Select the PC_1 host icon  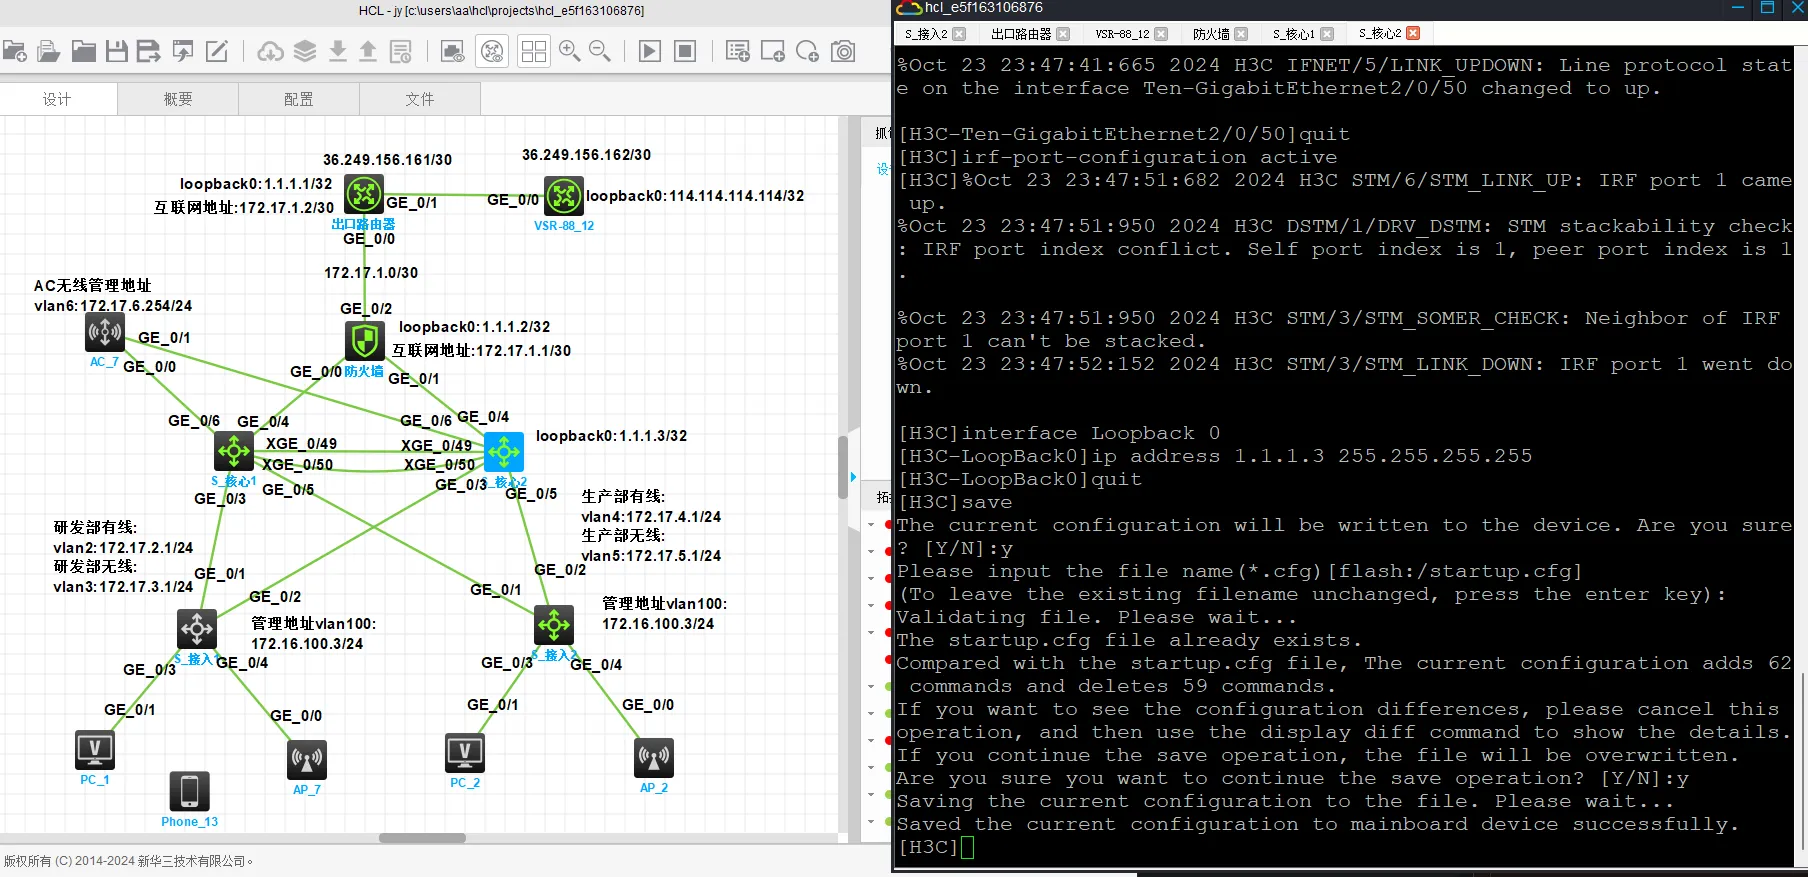pyautogui.click(x=95, y=749)
